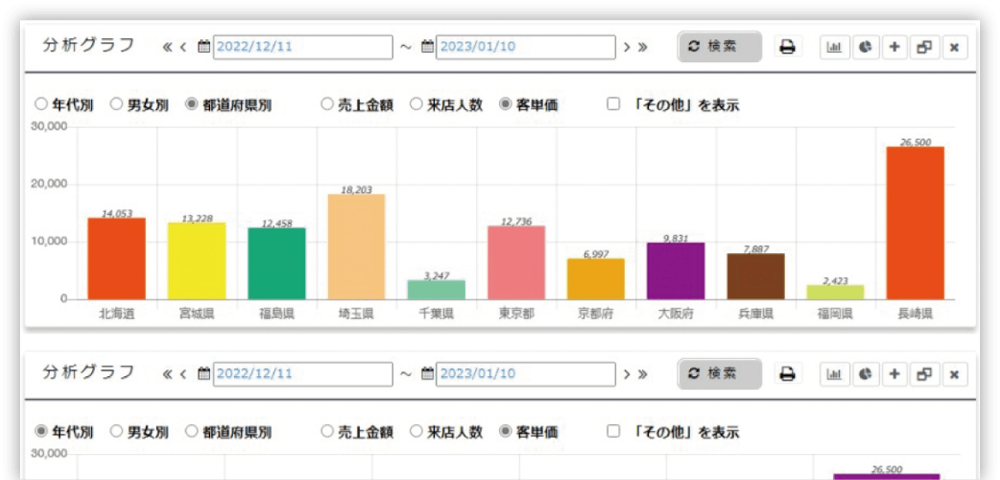Switch the top panel to pie chart view
This screenshot has width=1000, height=480.
pyautogui.click(x=864, y=47)
